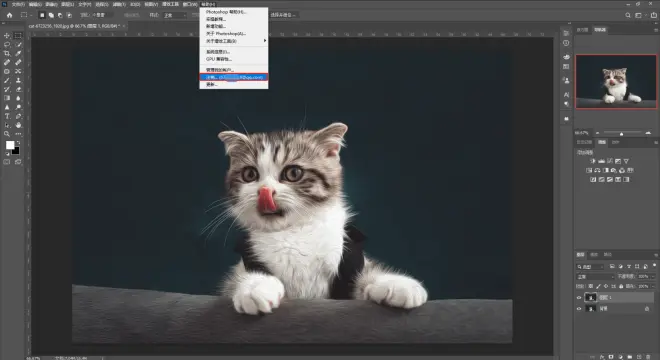
Task: Hide the top layer via its eye icon
Action: click(579, 297)
